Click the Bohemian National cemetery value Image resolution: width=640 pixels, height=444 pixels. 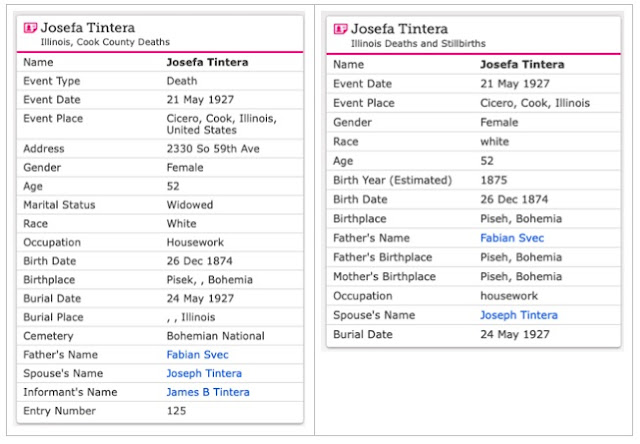[x=215, y=336]
